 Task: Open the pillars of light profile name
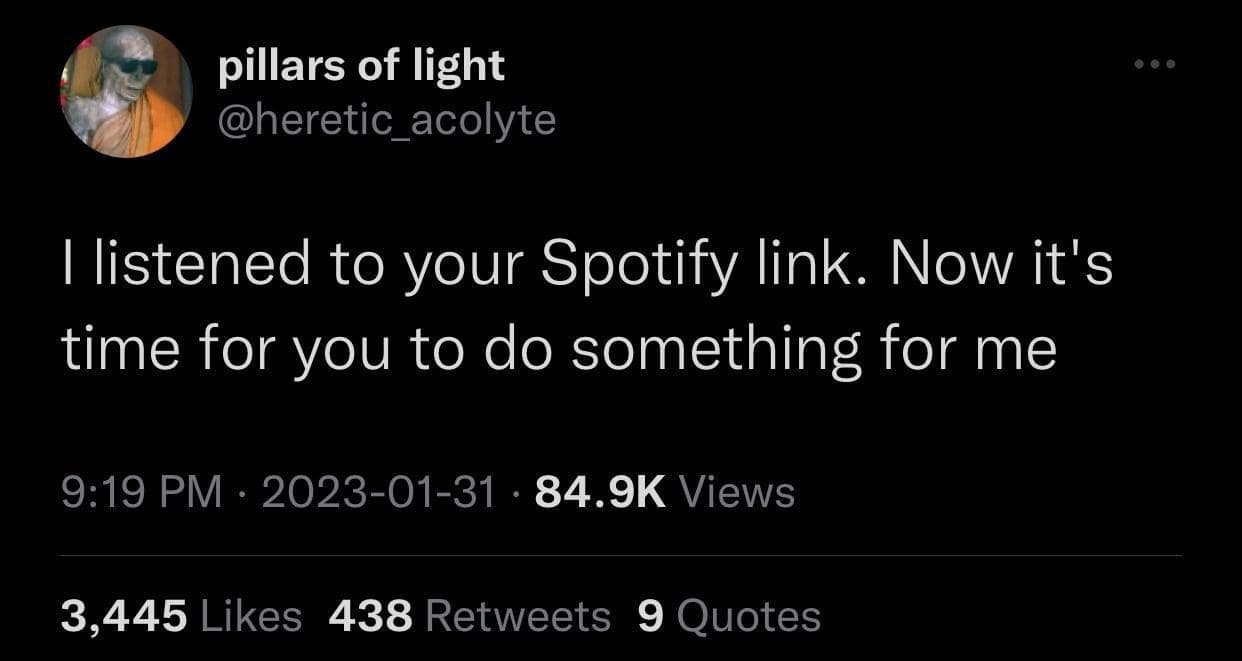(x=361, y=66)
